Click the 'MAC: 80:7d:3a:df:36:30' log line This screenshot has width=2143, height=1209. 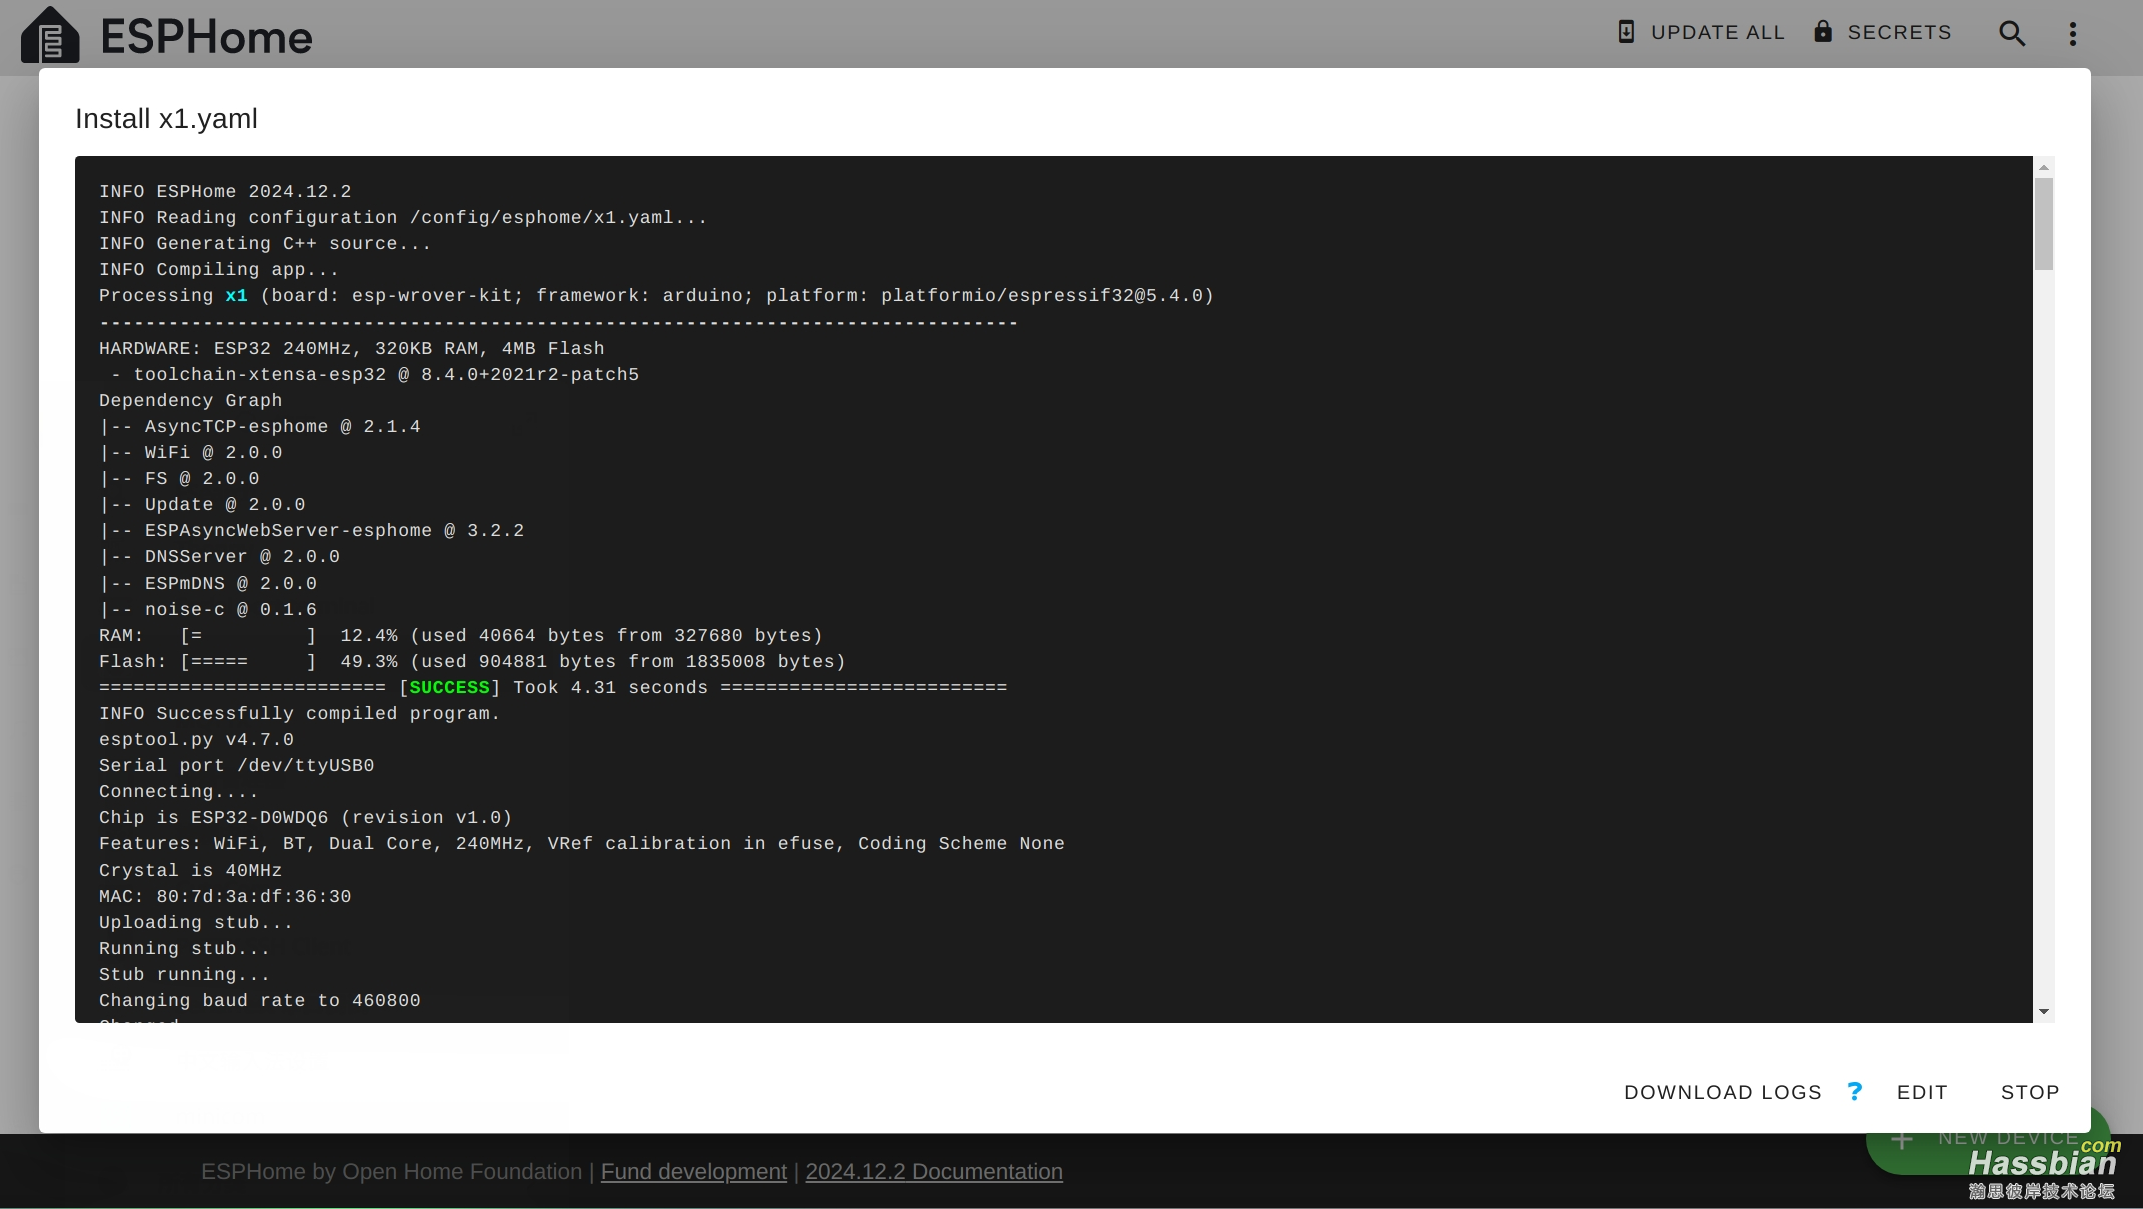pyautogui.click(x=225, y=896)
